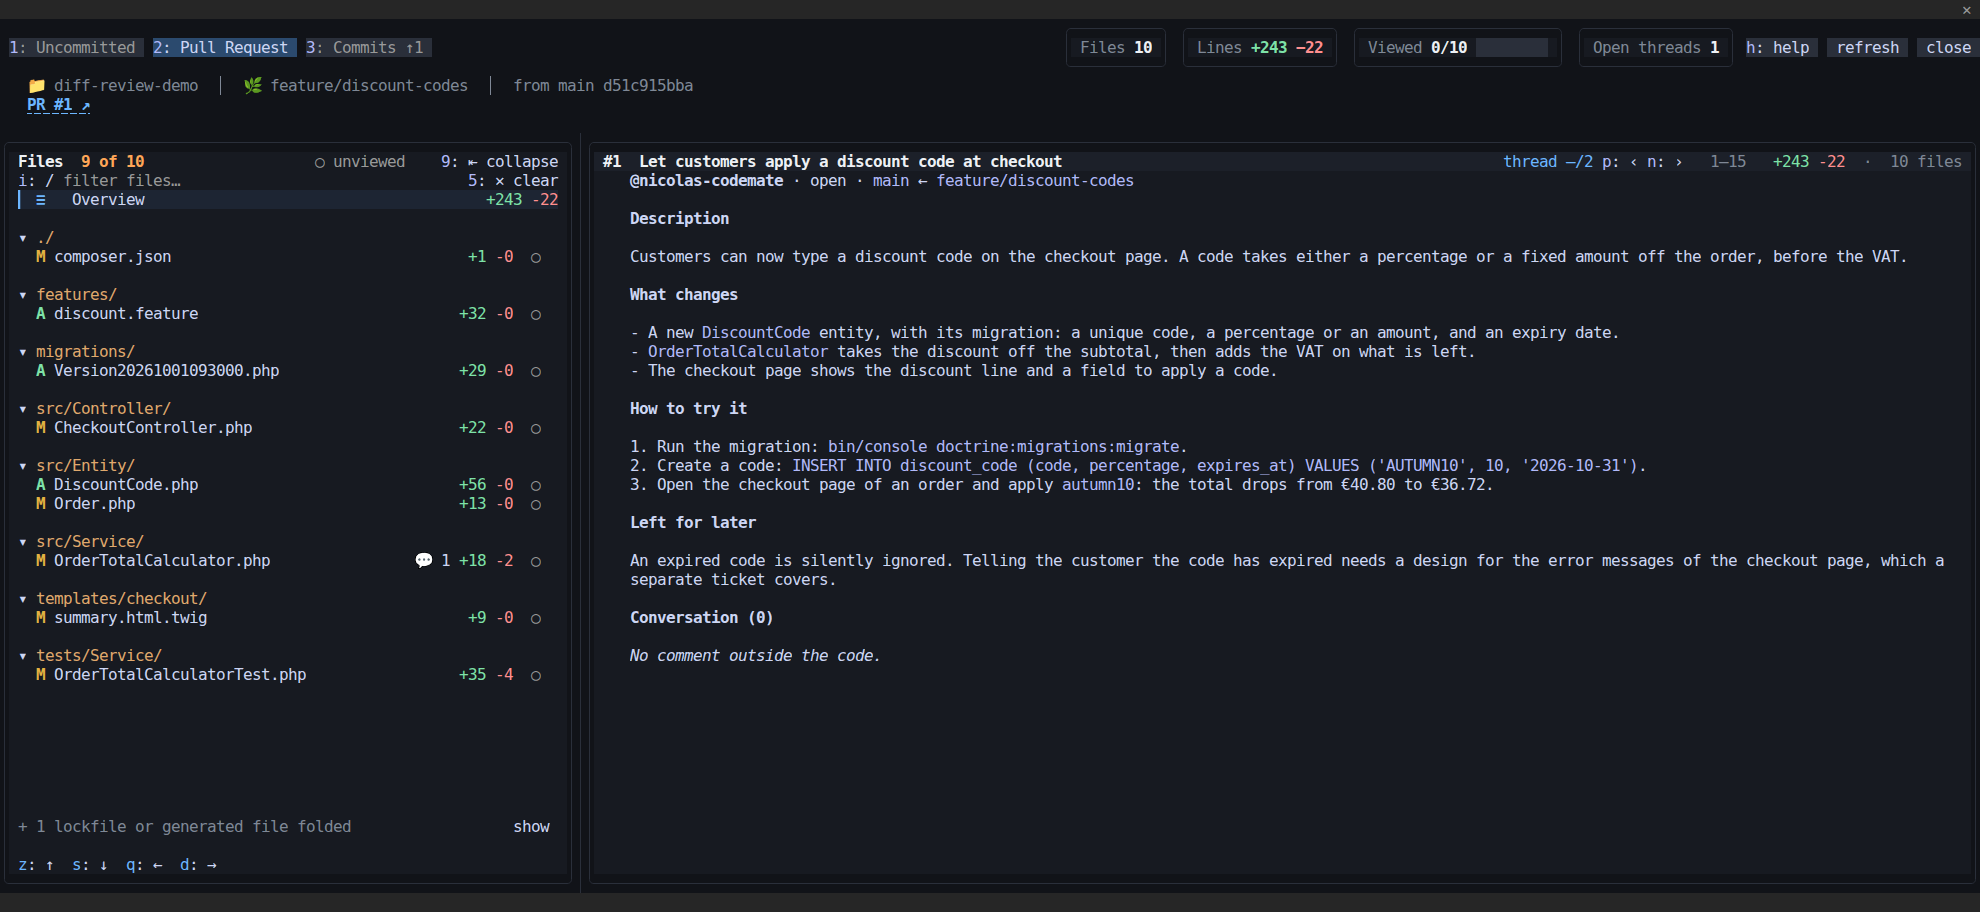The width and height of the screenshot is (1980, 912).
Task: Mark discount.feature as viewed
Action: (536, 315)
